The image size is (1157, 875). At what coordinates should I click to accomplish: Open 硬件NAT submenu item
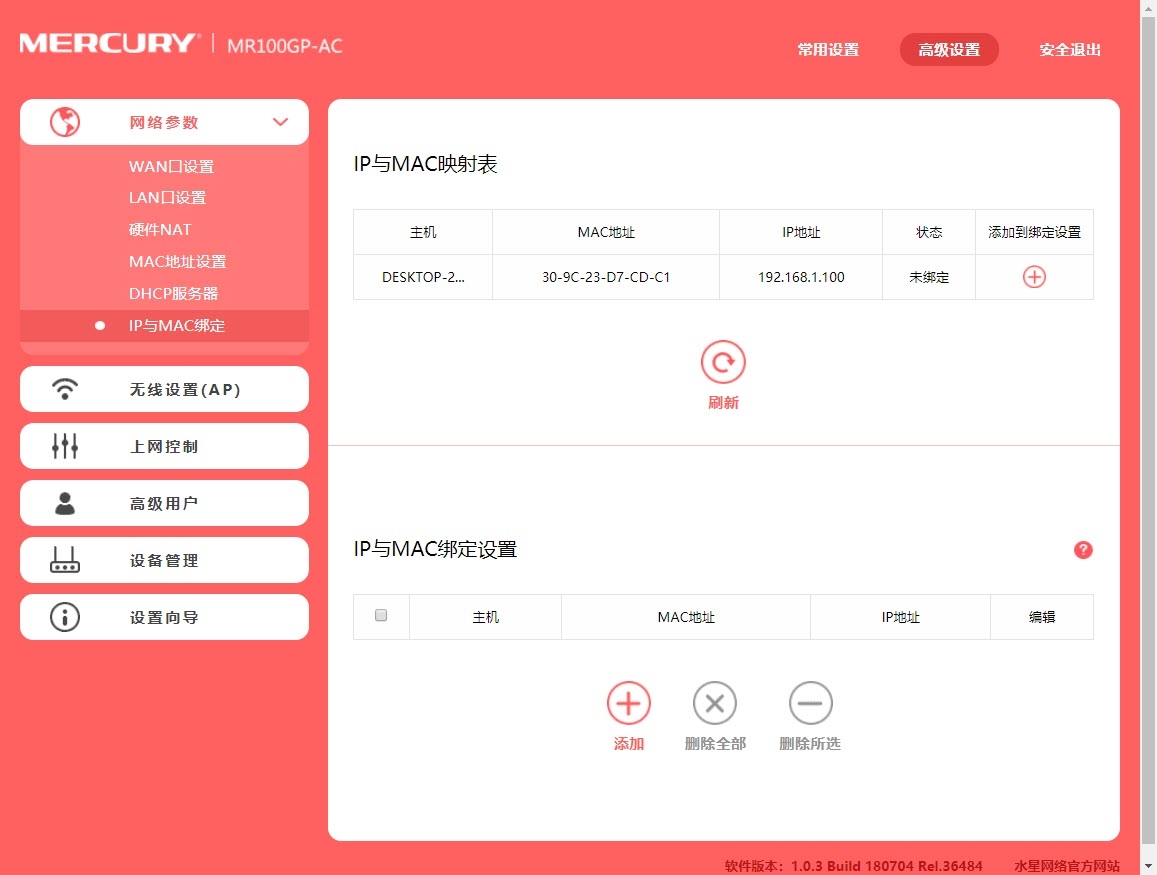click(160, 229)
